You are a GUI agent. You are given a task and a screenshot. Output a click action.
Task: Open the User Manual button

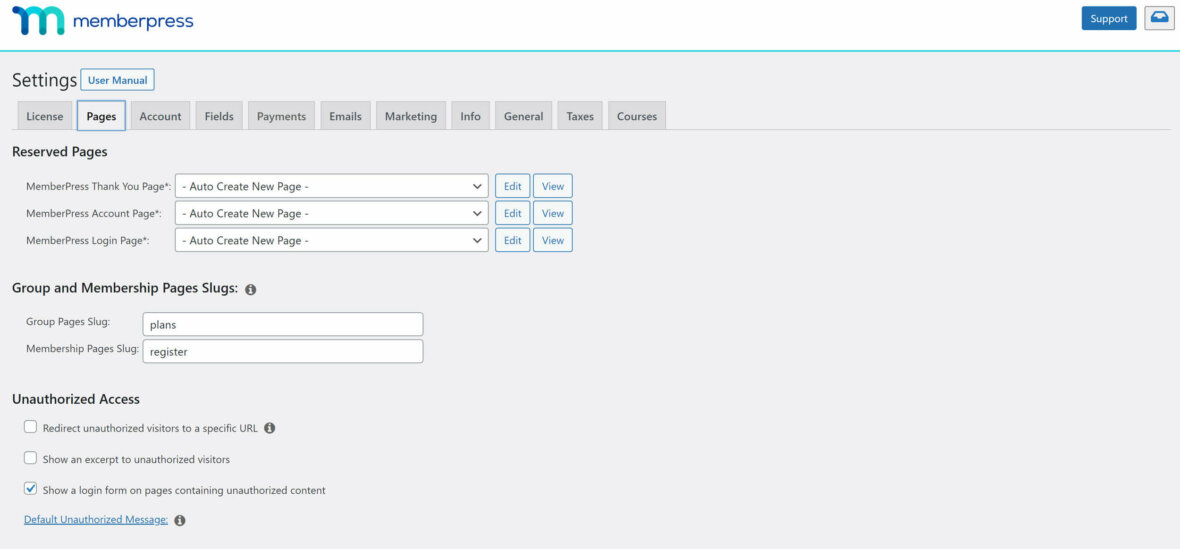(x=117, y=80)
